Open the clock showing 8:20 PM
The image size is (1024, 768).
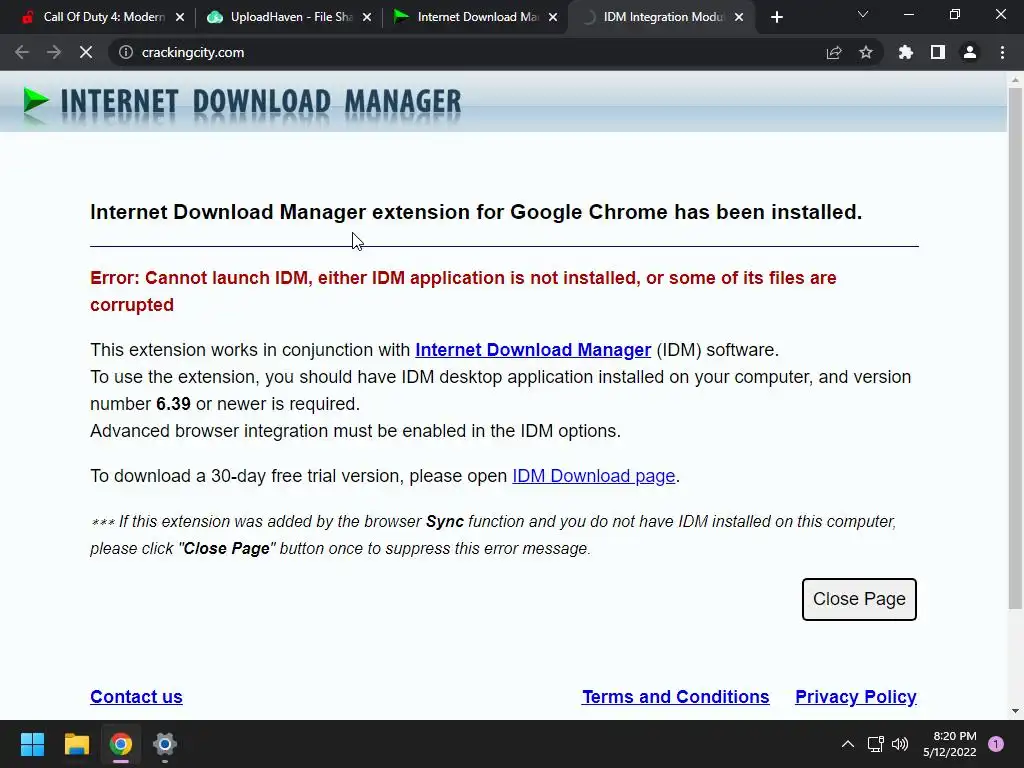950,744
